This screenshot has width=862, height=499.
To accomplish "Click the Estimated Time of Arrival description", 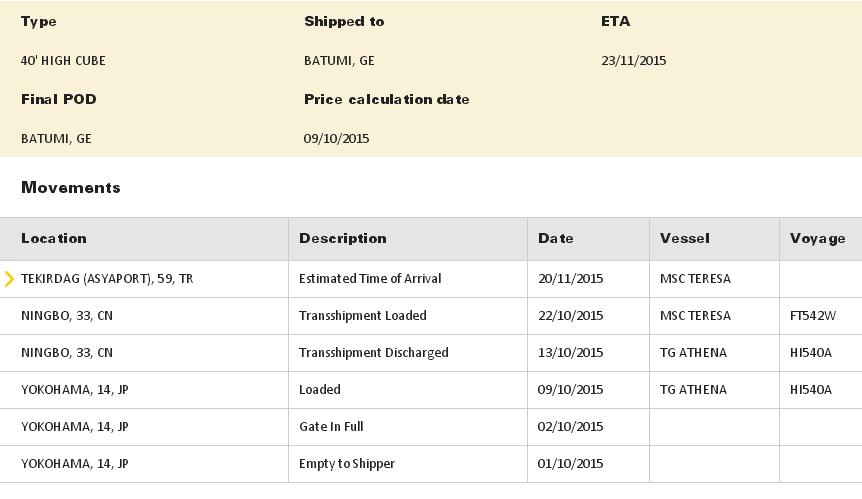I will [370, 279].
